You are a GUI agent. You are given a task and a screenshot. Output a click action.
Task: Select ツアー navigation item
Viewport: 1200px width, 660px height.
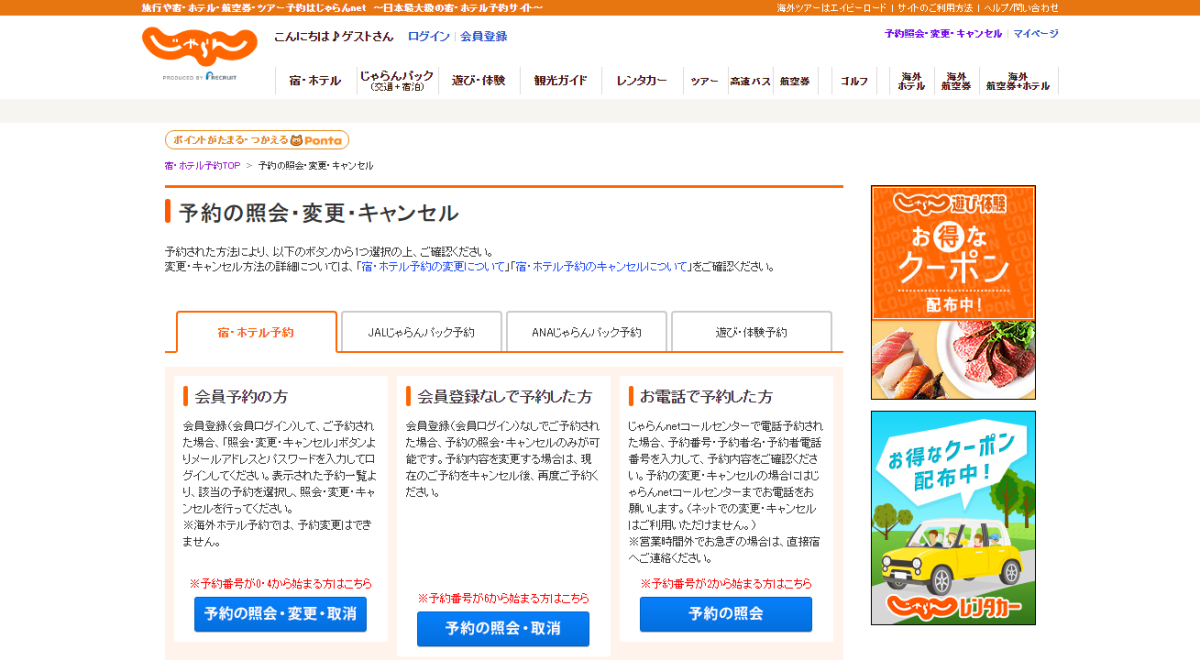(x=705, y=81)
